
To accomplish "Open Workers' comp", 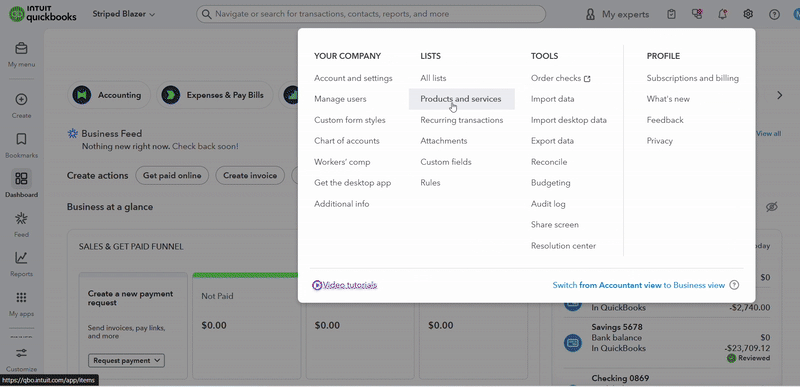I will click(x=342, y=162).
